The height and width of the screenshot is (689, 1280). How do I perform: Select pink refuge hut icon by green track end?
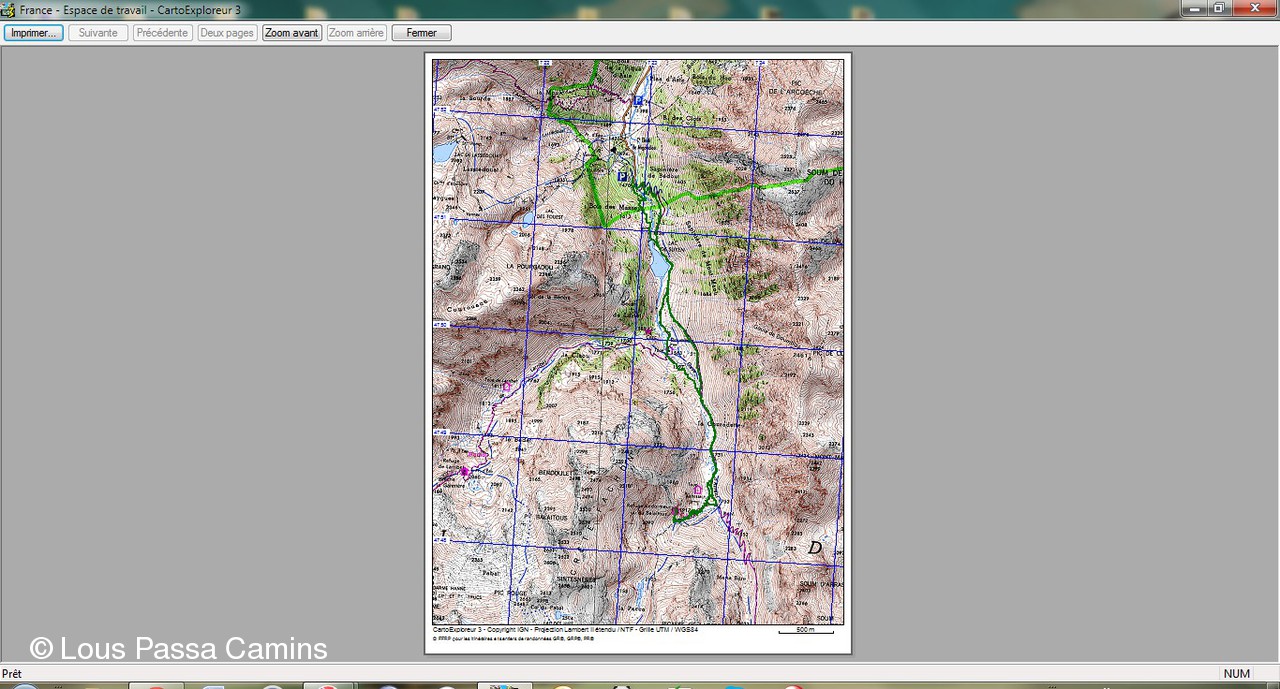(697, 489)
